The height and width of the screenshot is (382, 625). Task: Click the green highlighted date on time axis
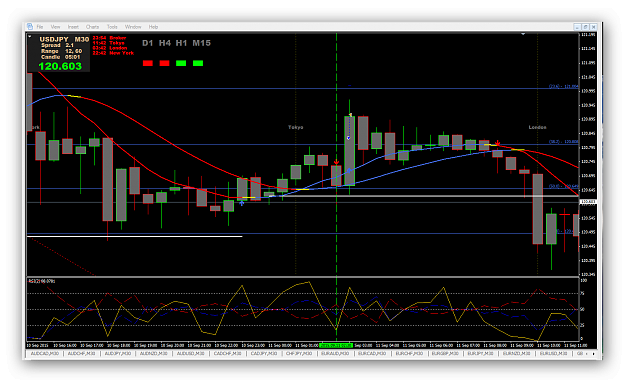(x=336, y=345)
